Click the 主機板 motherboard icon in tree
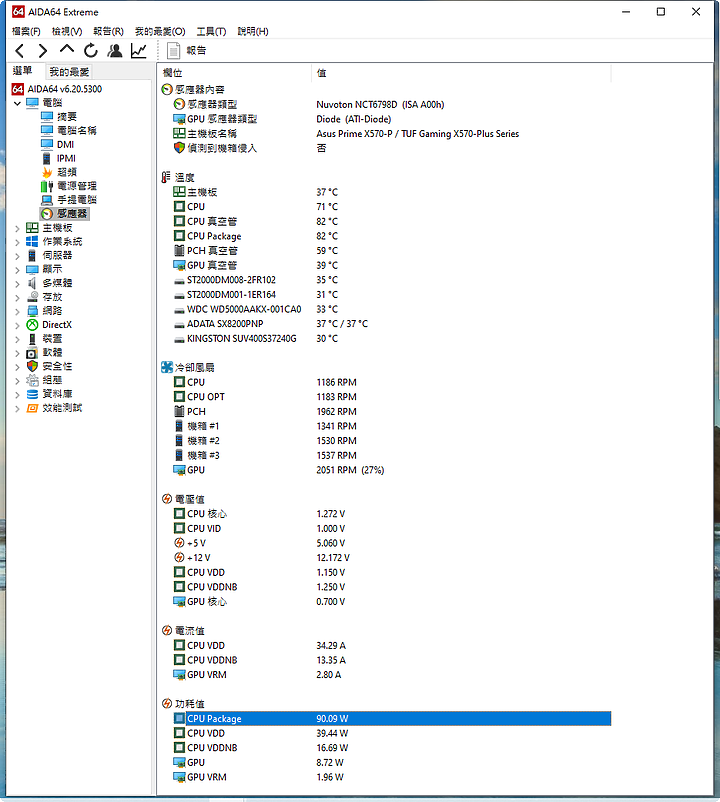Image resolution: width=720 pixels, height=802 pixels. tap(32, 228)
